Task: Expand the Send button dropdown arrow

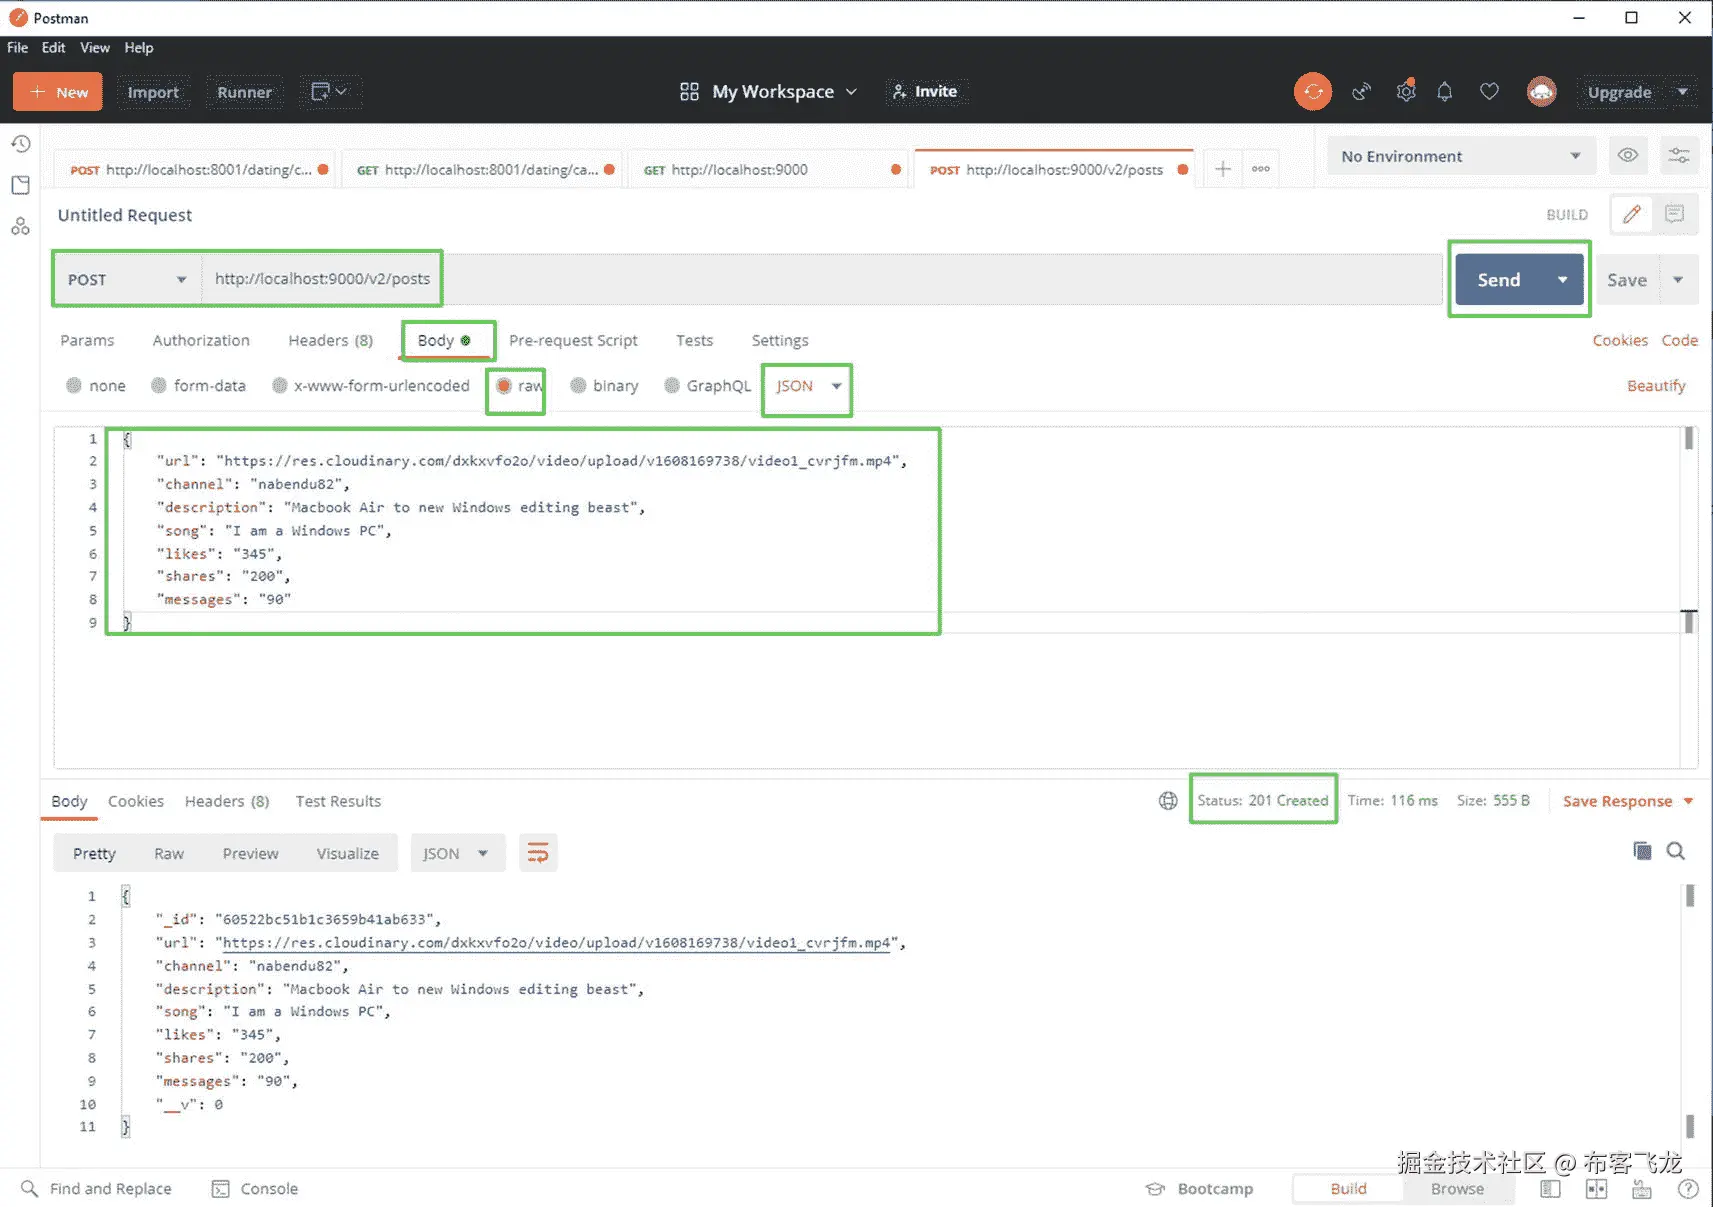Action: click(1563, 280)
